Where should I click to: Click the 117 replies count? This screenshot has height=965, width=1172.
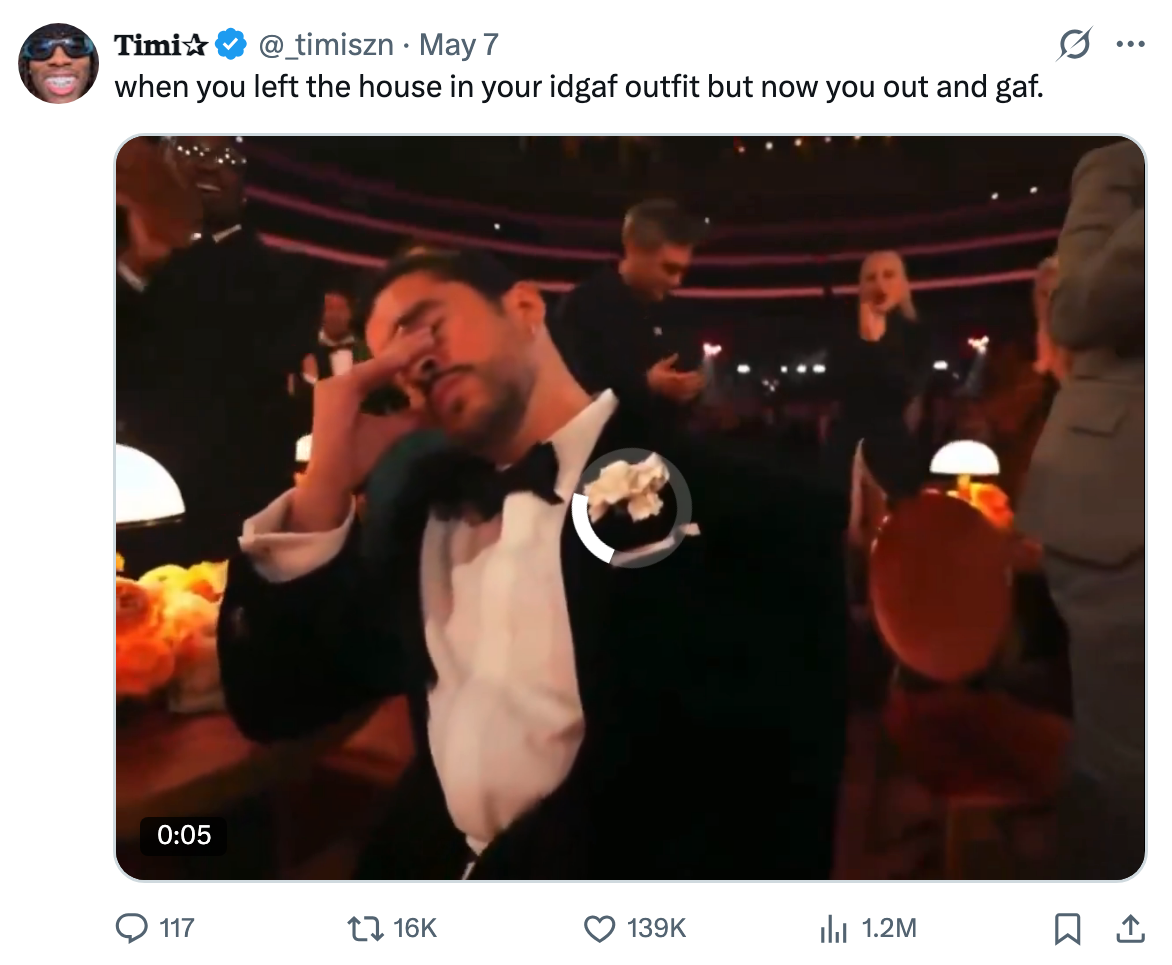pos(176,928)
